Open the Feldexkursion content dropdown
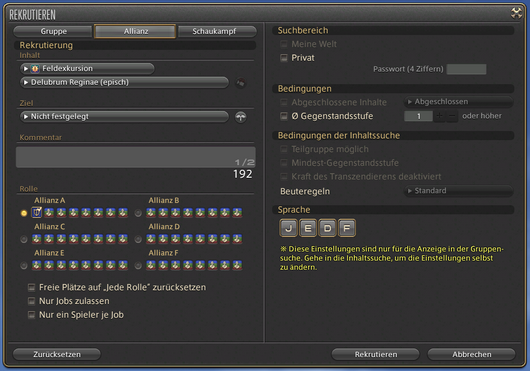The image size is (530, 371). 87,69
